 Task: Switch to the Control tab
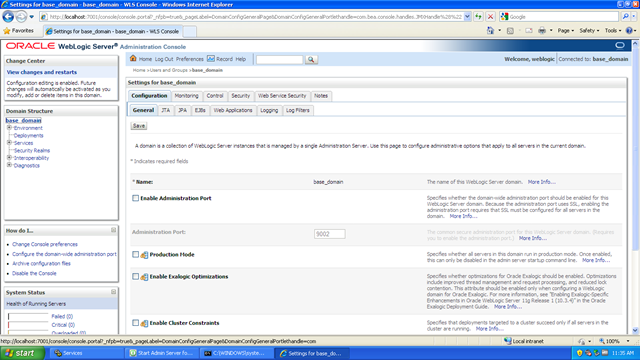[x=215, y=96]
